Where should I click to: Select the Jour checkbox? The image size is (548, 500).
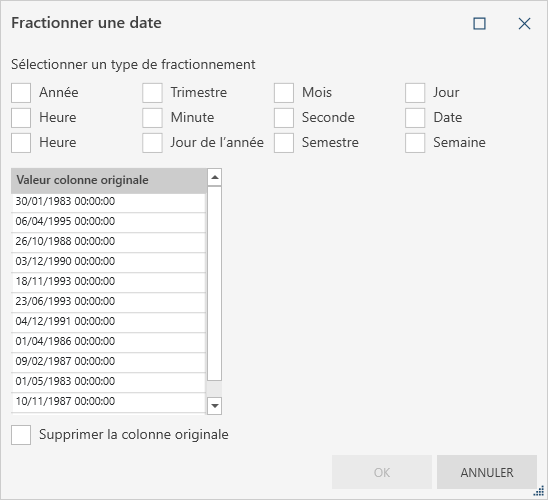click(415, 93)
